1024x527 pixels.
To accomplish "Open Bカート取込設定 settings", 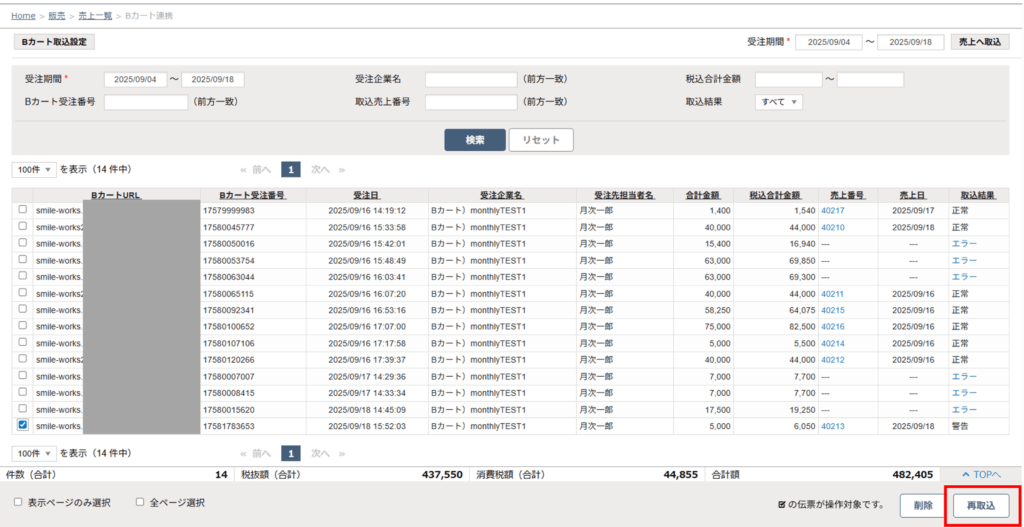I will point(54,42).
